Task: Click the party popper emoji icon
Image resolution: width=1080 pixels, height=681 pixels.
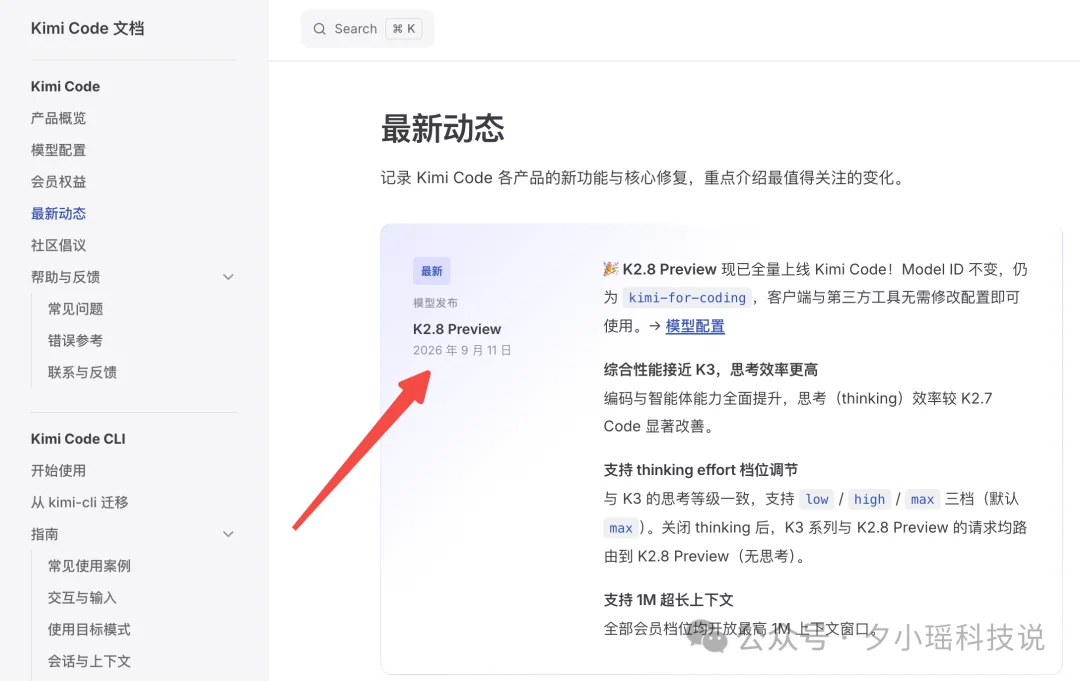Action: (610, 269)
